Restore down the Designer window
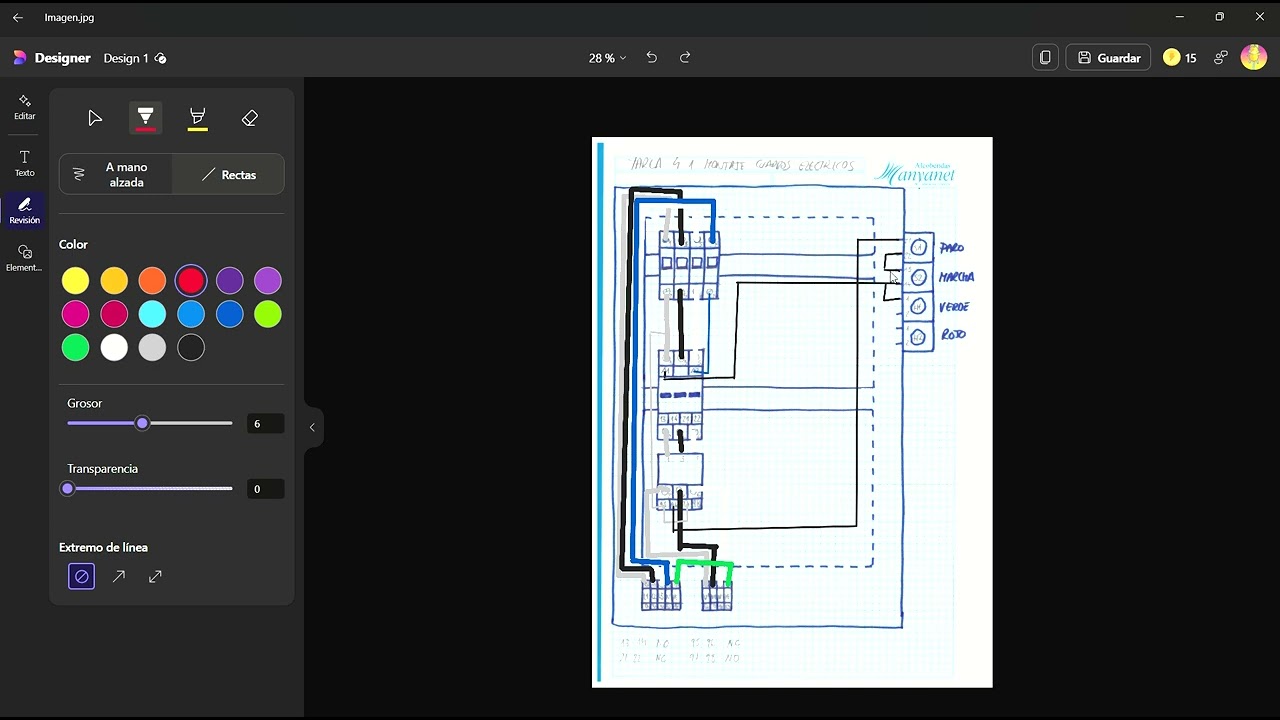Viewport: 1280px width, 720px height. point(1219,17)
